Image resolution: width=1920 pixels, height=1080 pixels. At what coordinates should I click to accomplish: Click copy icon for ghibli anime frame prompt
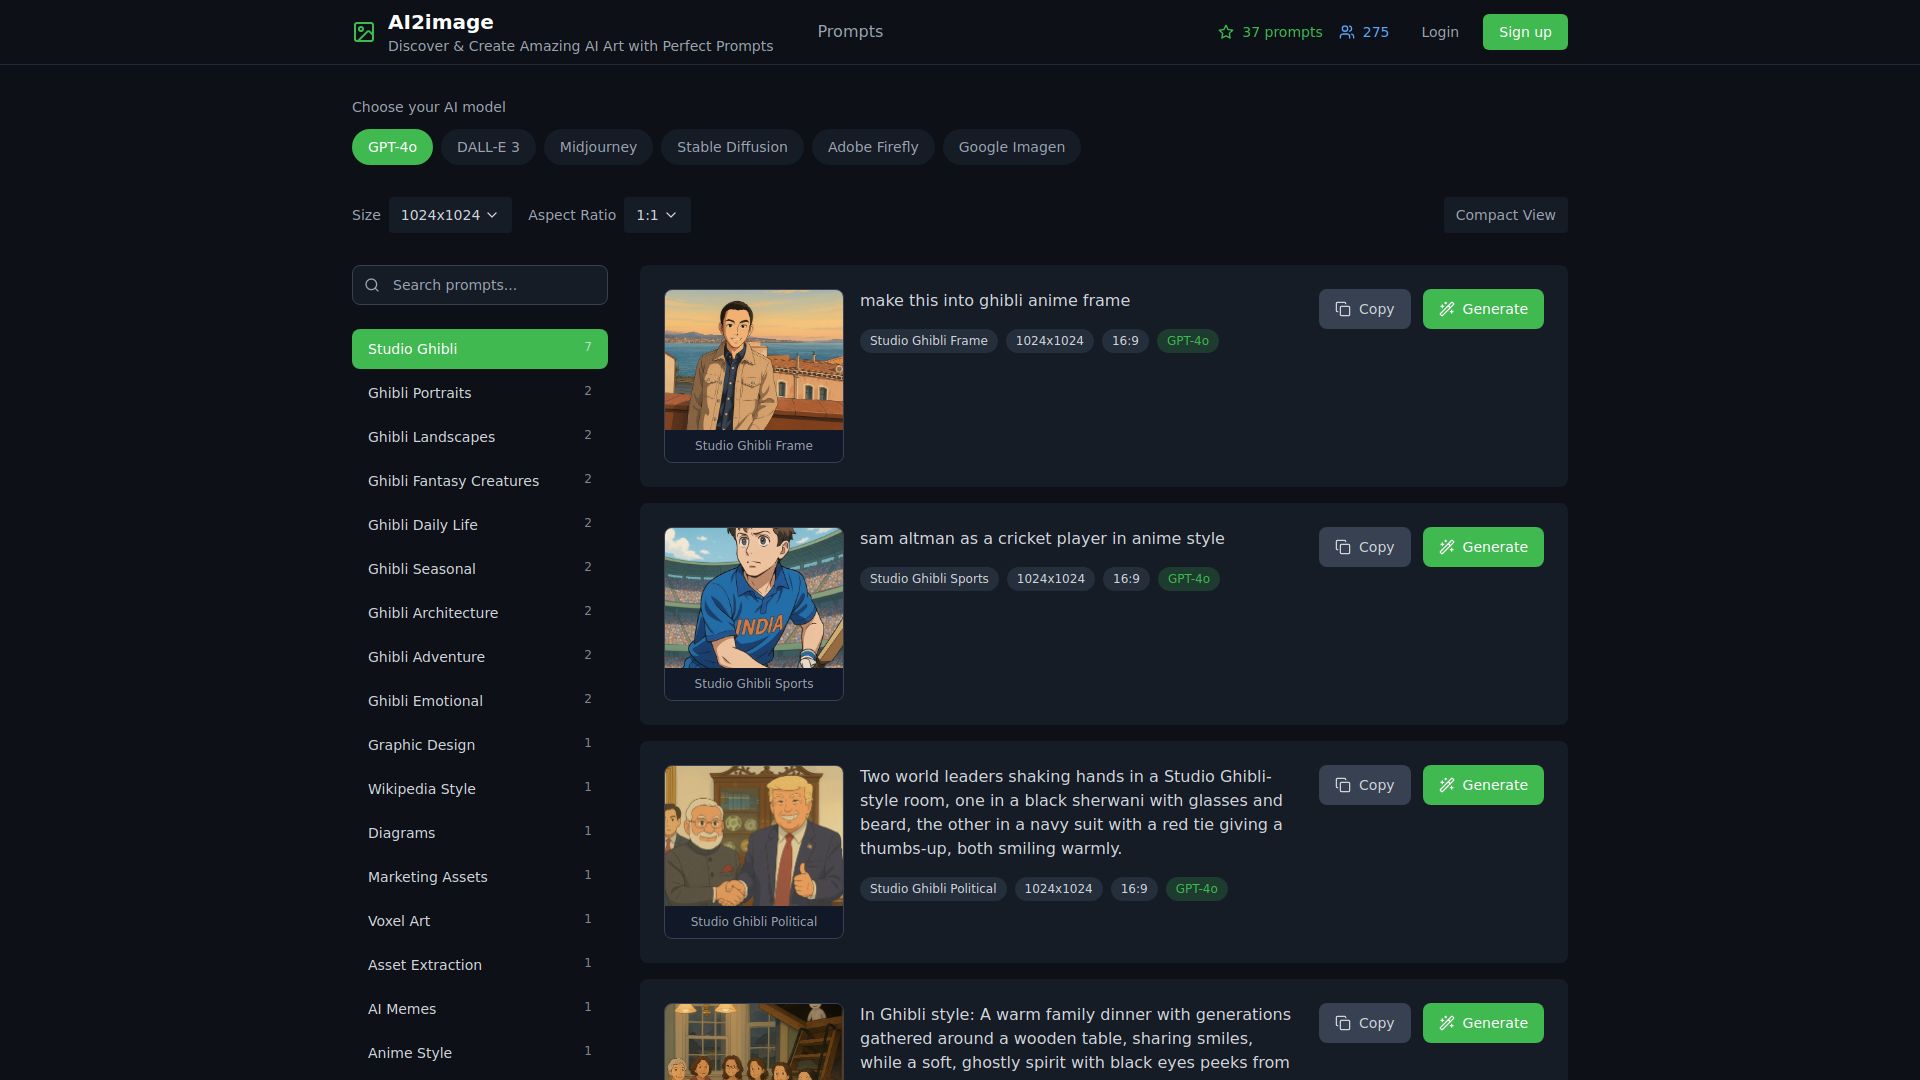(1343, 309)
